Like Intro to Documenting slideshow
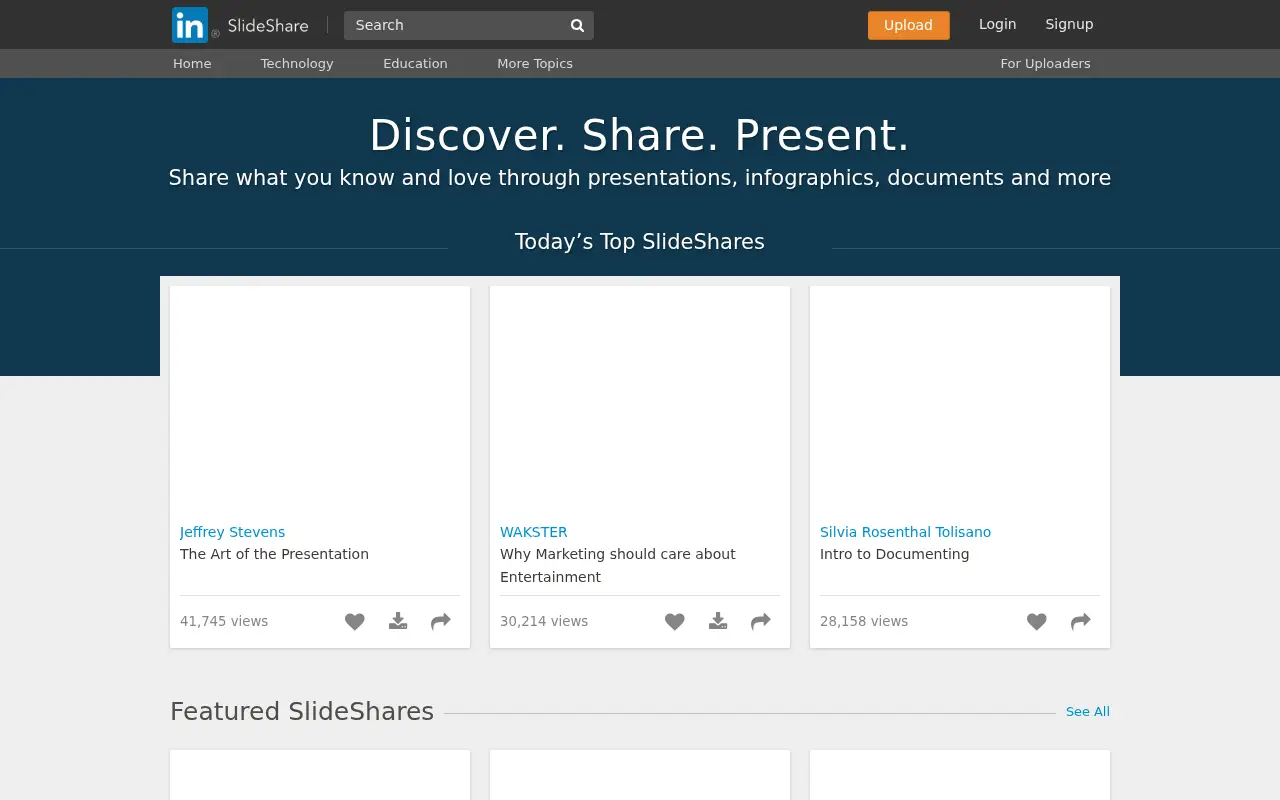Screen dimensions: 1280x800 coord(1037,621)
